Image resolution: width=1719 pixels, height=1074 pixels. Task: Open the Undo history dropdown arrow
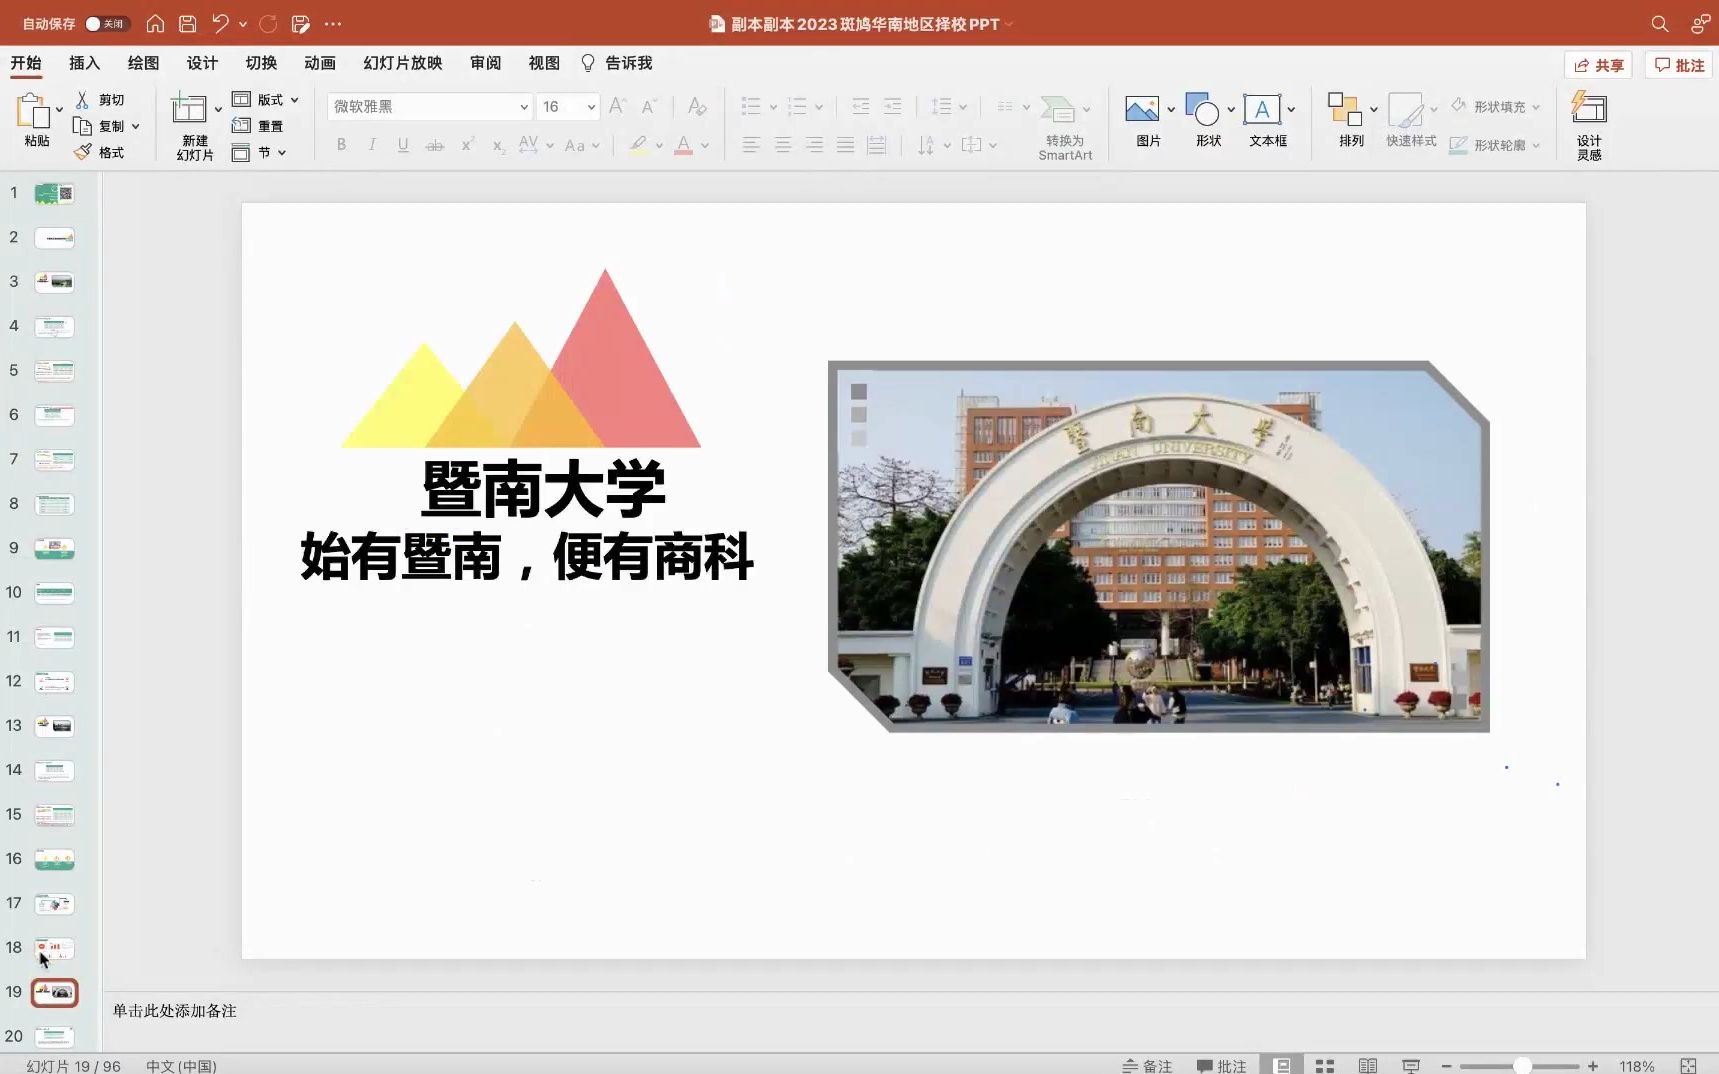(243, 24)
